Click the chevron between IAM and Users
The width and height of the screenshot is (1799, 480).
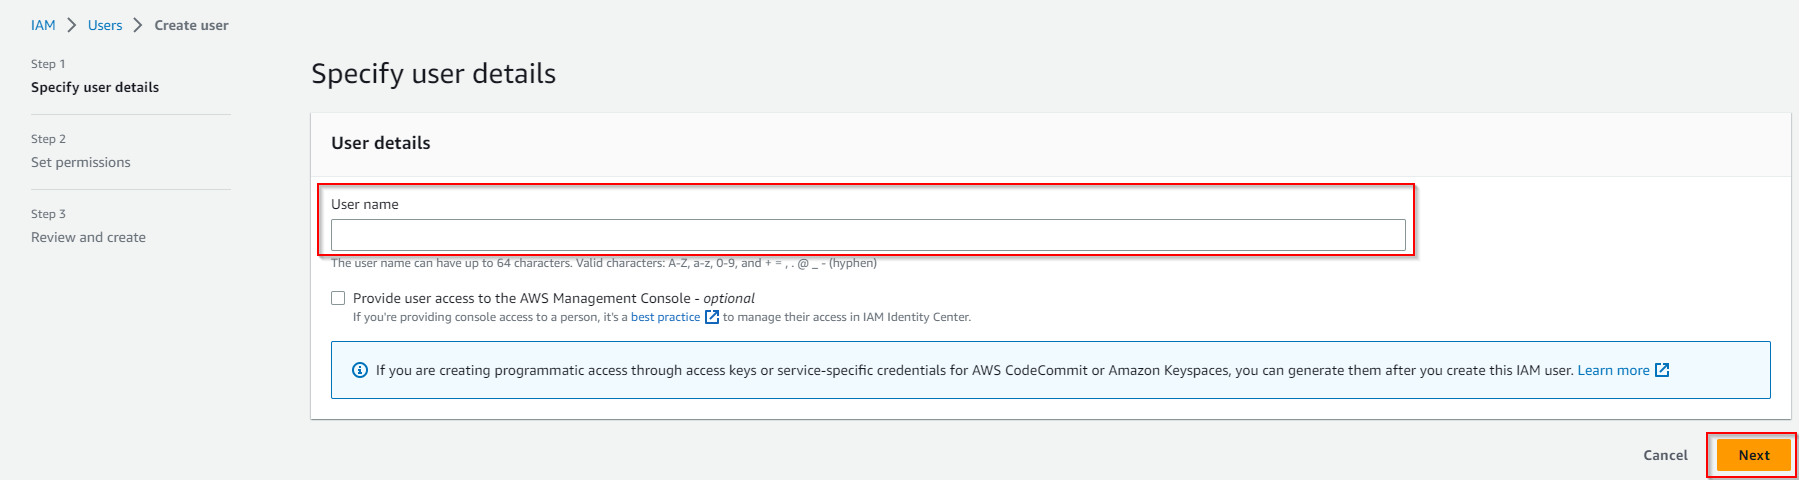(72, 25)
